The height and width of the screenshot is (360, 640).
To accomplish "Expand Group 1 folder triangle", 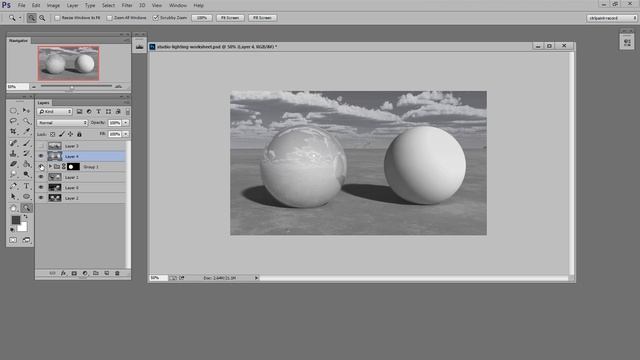I will [50, 167].
